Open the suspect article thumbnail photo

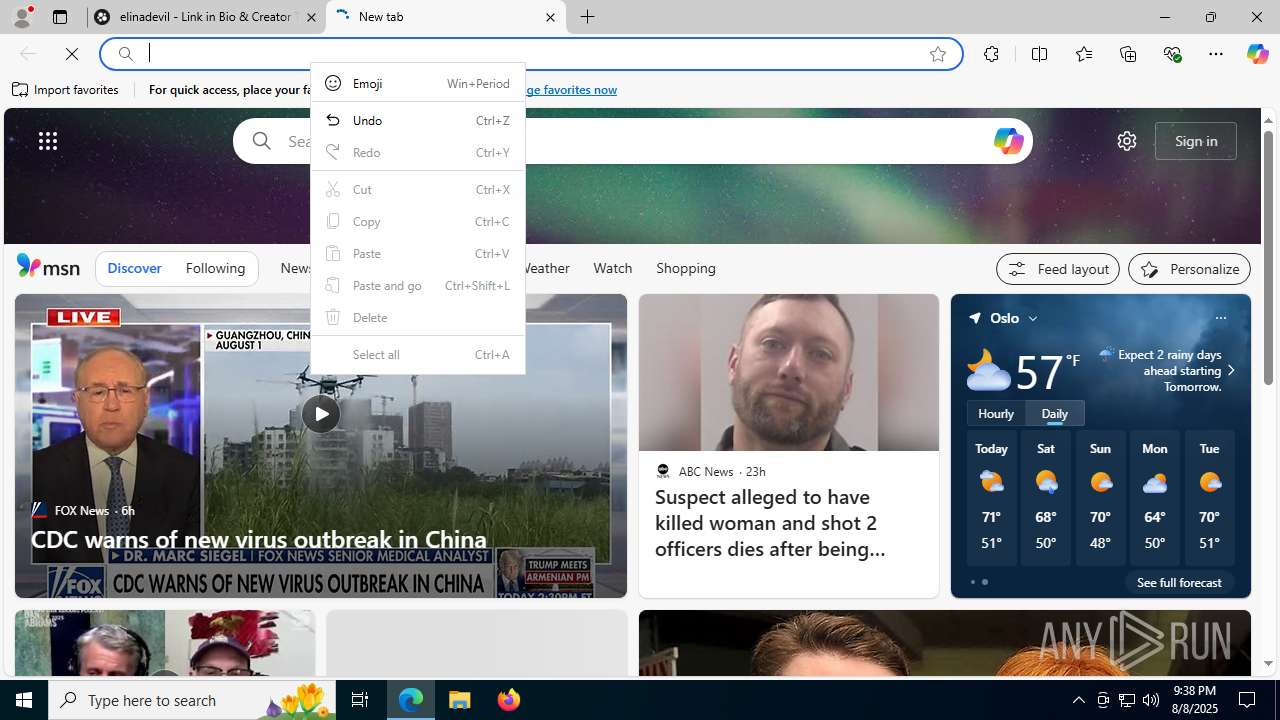click(788, 372)
